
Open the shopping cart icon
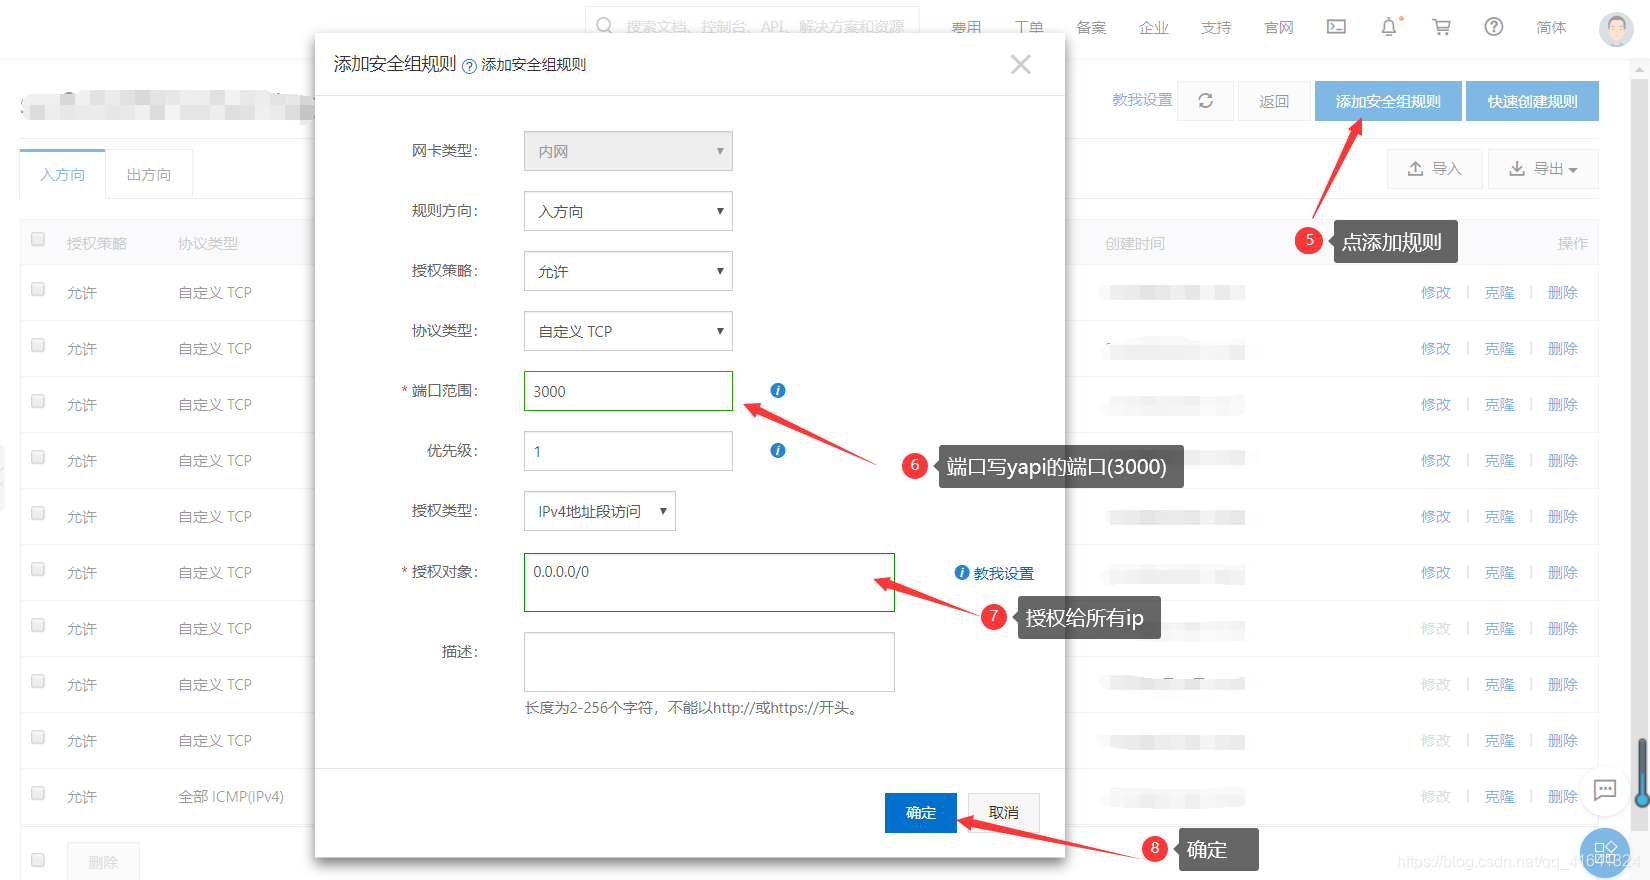pyautogui.click(x=1441, y=27)
